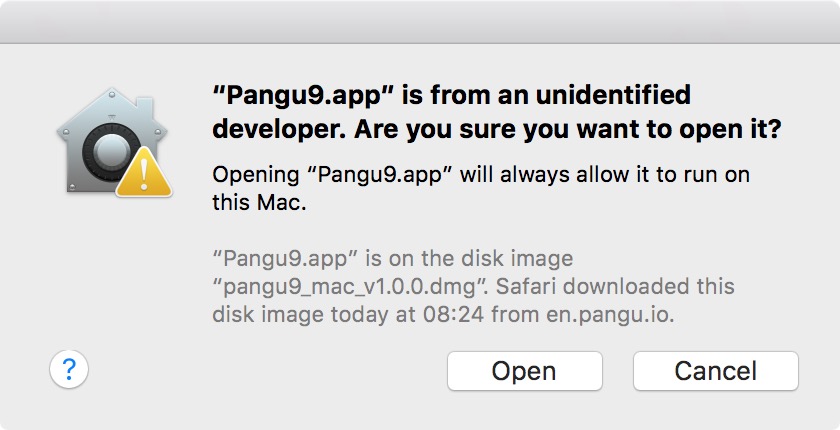Image resolution: width=840 pixels, height=430 pixels.
Task: Dismiss the dialog with Cancel
Action: (716, 371)
